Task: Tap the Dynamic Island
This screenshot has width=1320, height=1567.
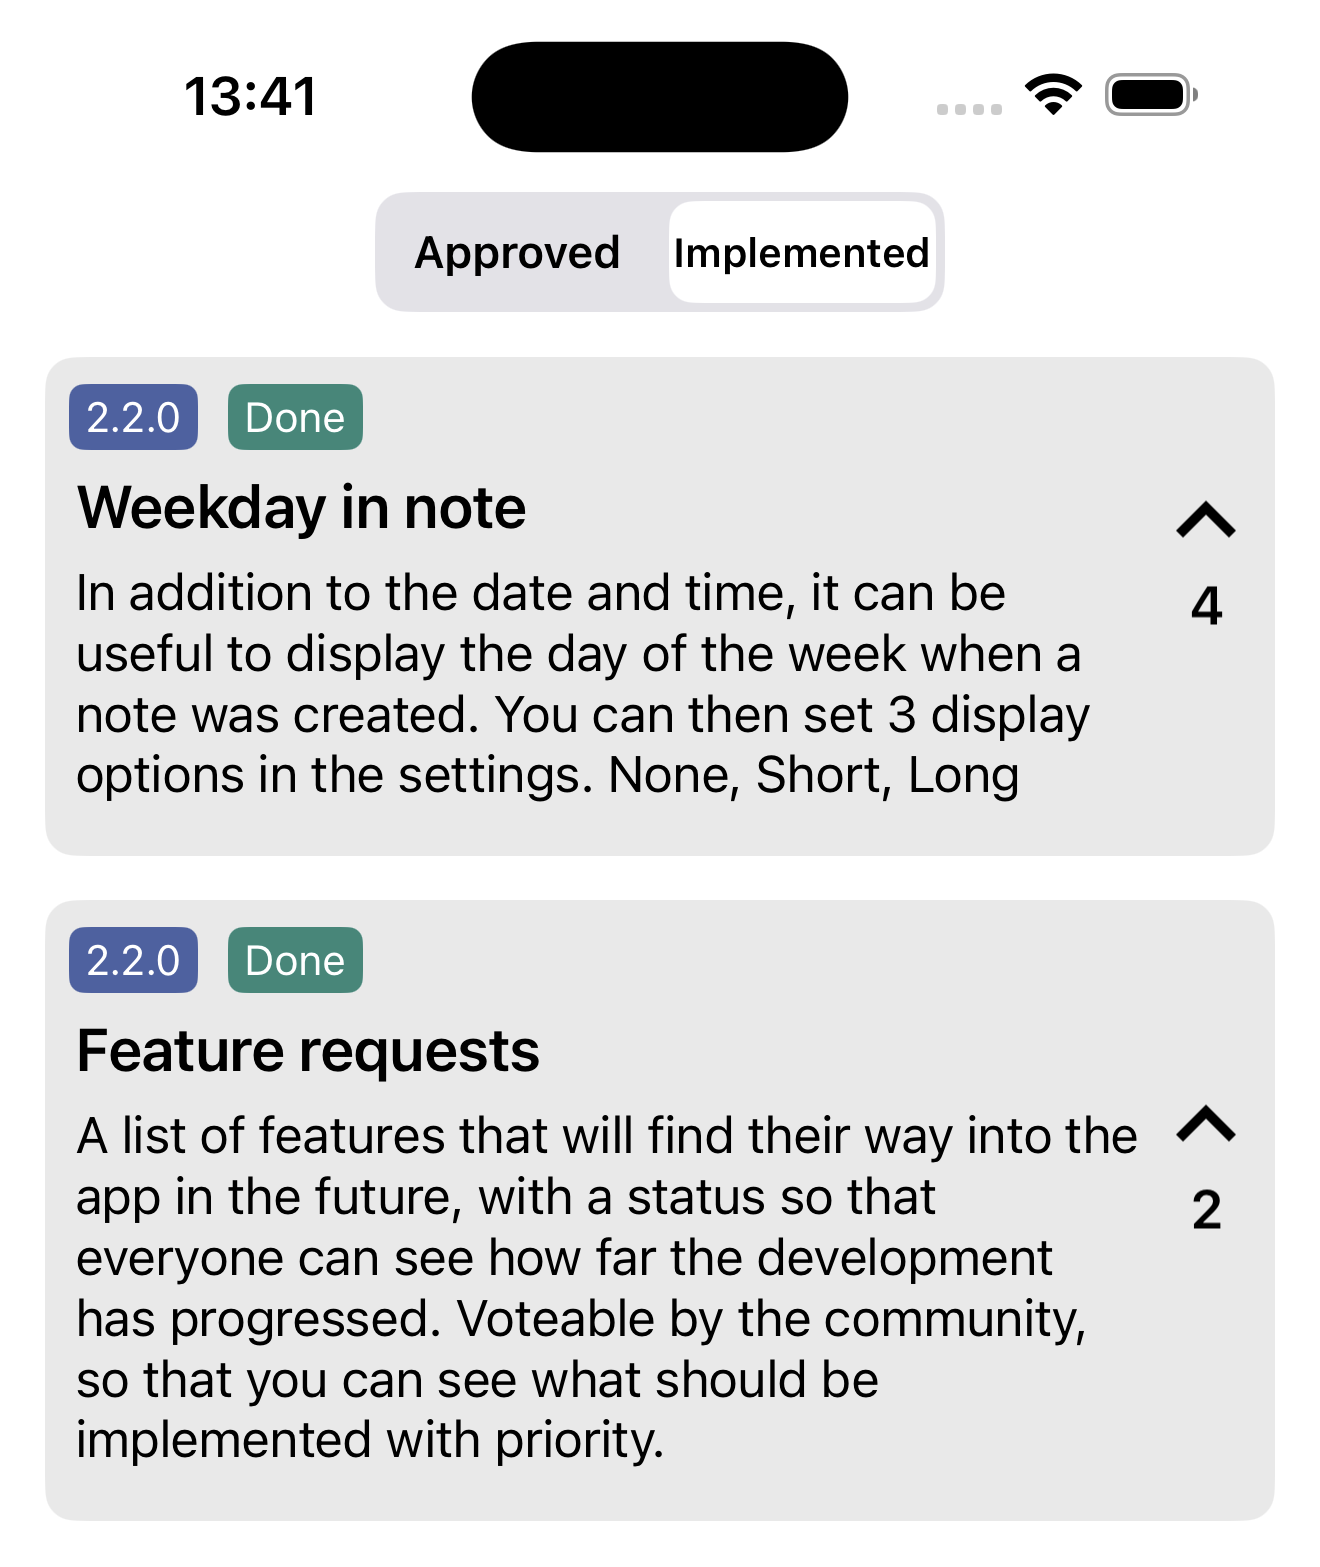Action: click(x=659, y=97)
